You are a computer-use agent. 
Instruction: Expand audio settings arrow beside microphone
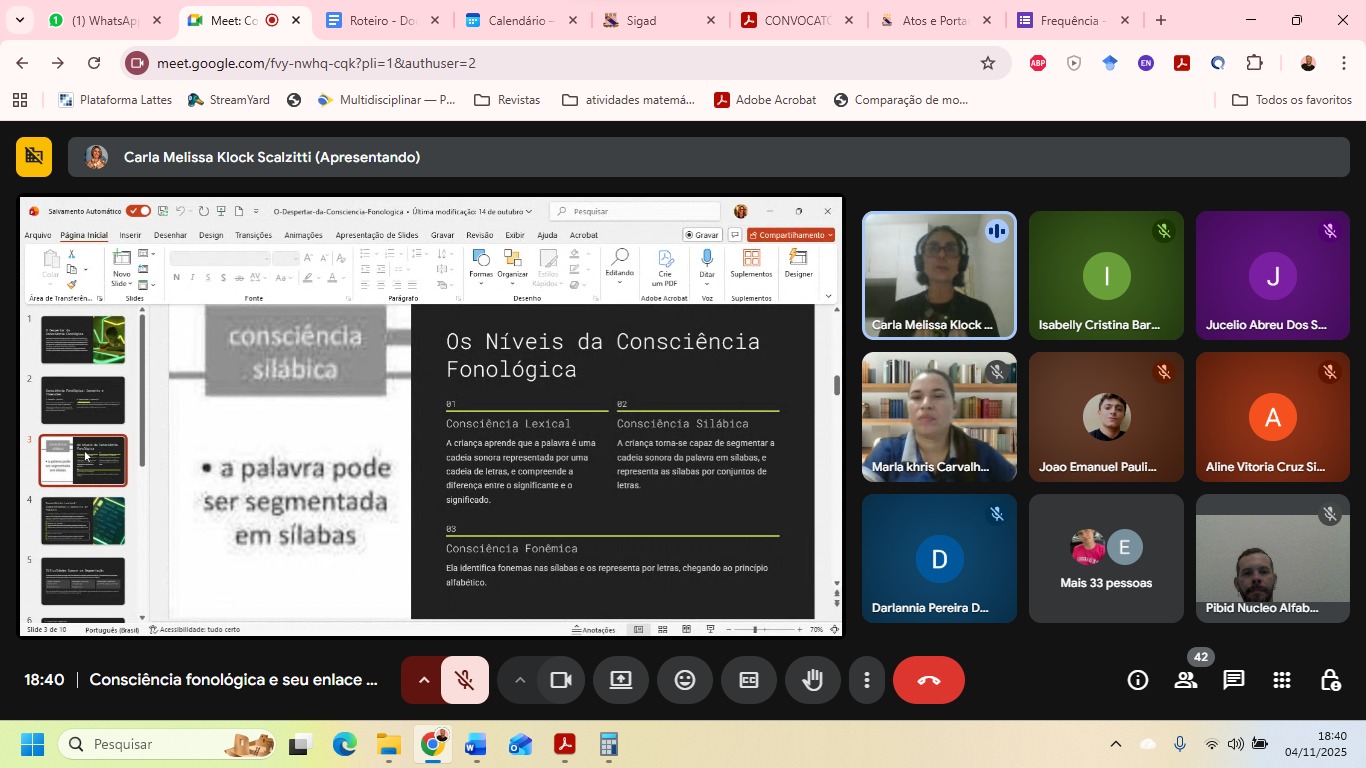(423, 681)
